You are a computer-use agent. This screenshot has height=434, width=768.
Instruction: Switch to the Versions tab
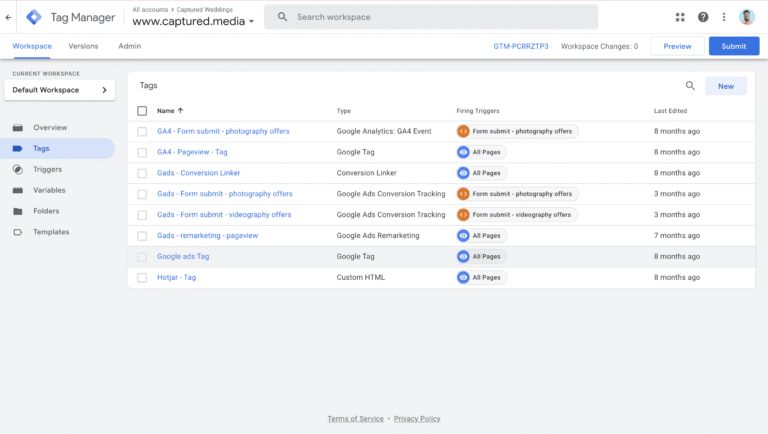pos(83,46)
